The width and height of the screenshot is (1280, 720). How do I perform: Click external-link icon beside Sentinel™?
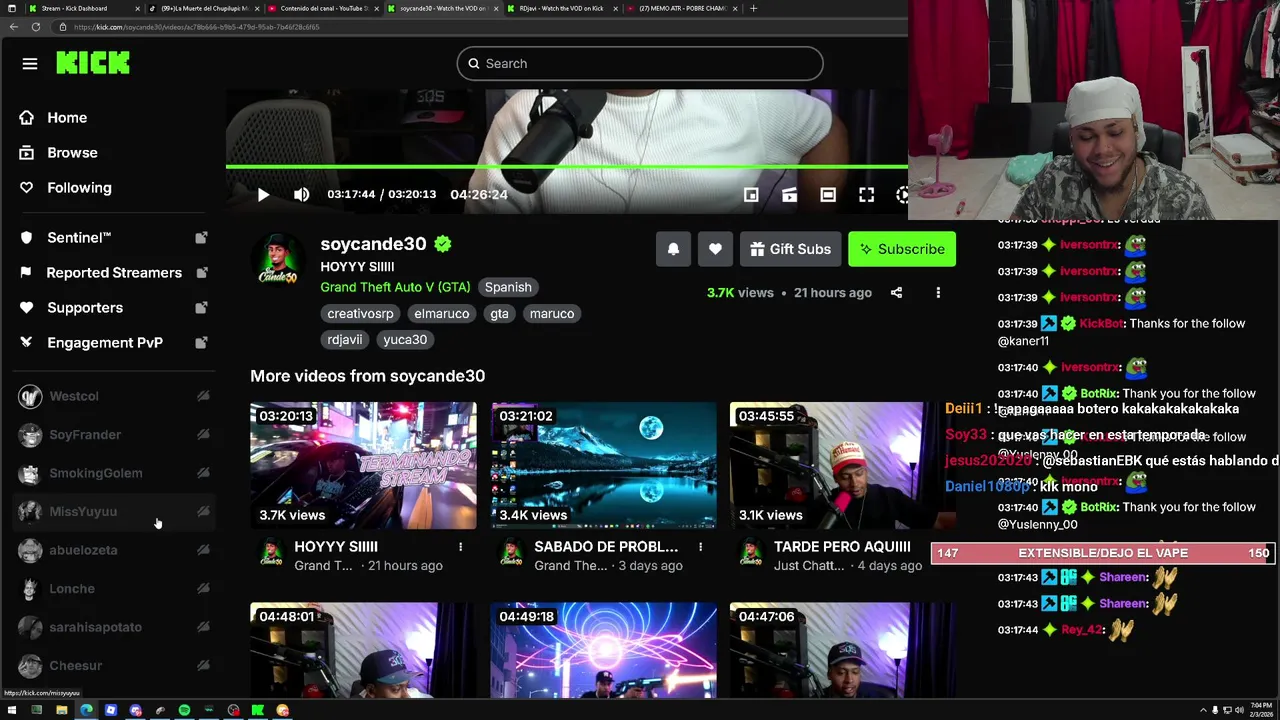pos(201,238)
